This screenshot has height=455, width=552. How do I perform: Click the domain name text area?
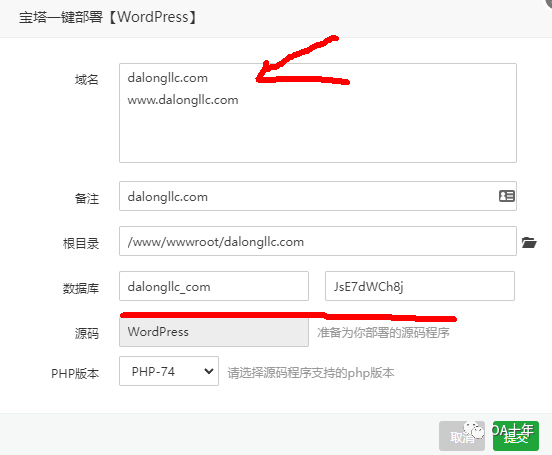318,113
